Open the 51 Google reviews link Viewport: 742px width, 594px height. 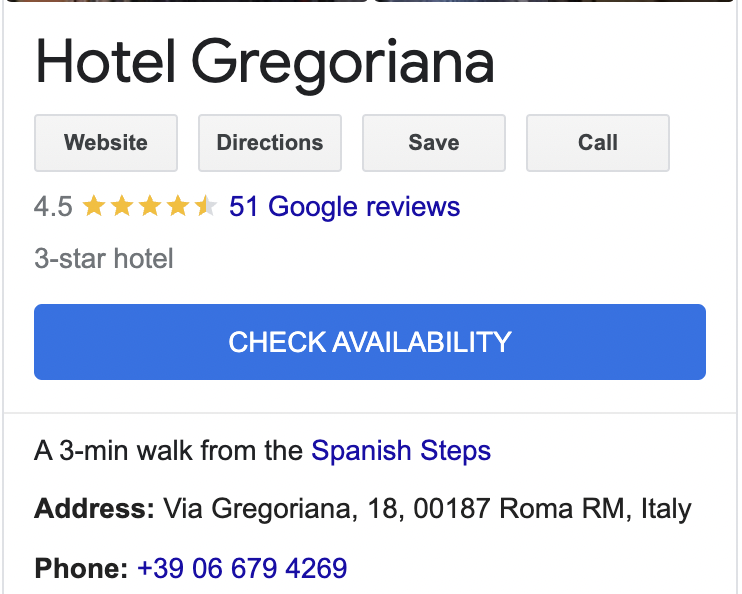click(x=345, y=207)
